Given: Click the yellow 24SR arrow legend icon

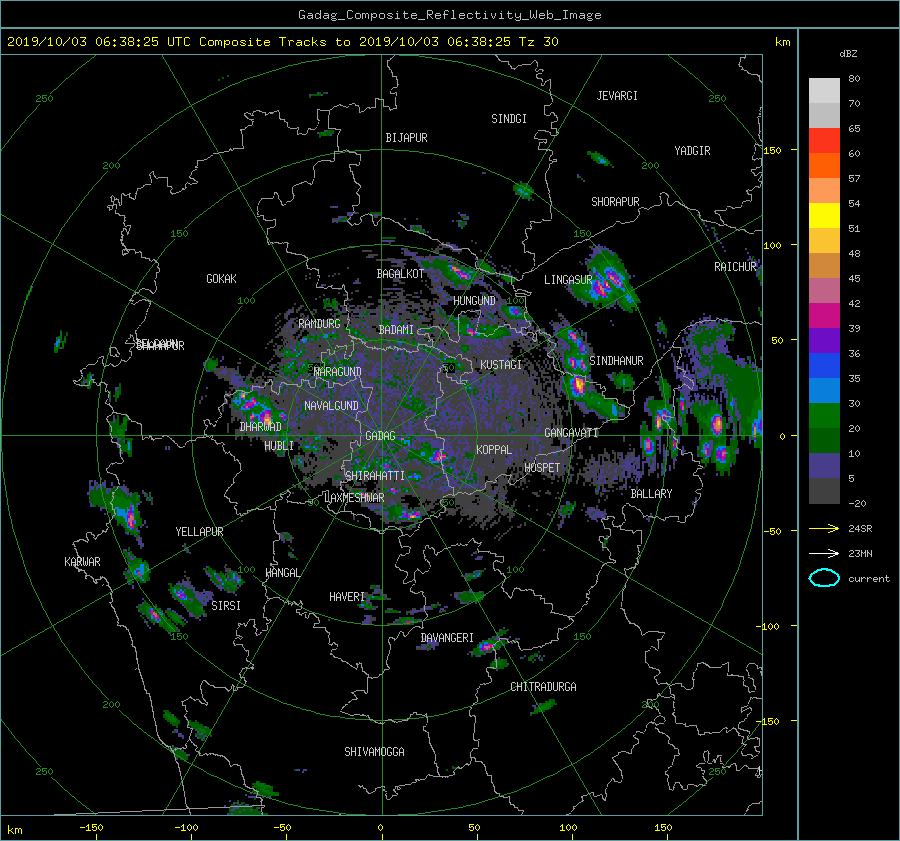Looking at the screenshot, I should tap(824, 528).
